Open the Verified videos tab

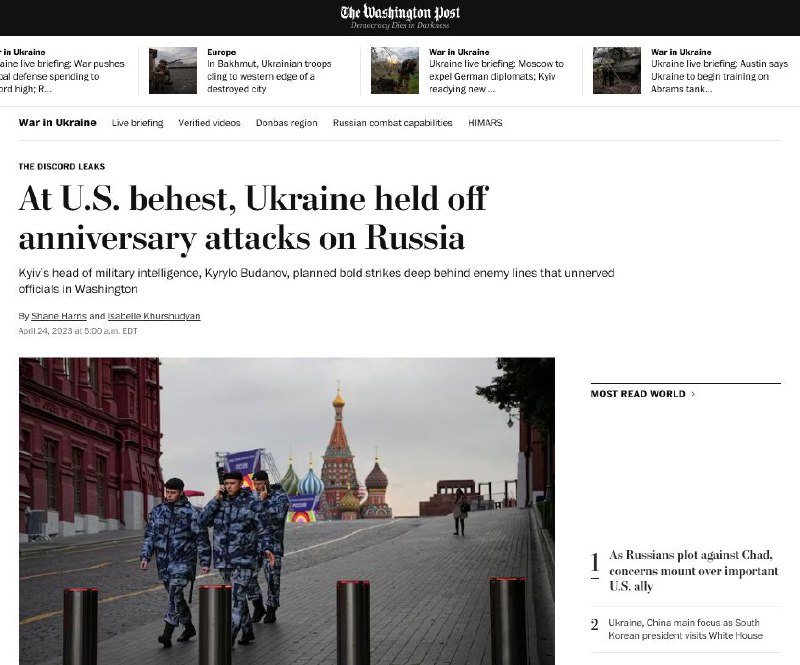[209, 123]
